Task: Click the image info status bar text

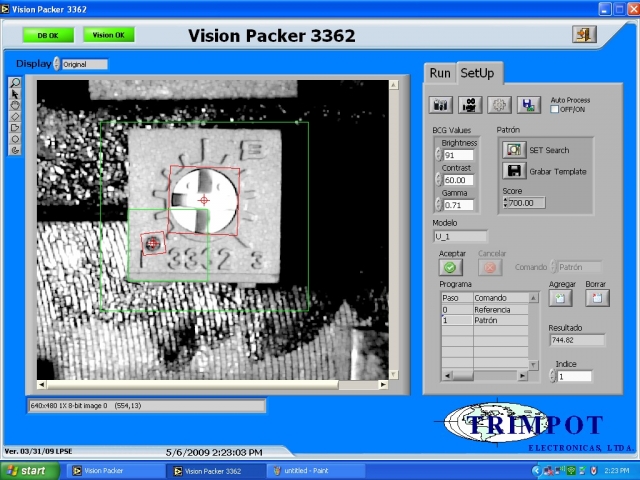Action: click(86, 406)
